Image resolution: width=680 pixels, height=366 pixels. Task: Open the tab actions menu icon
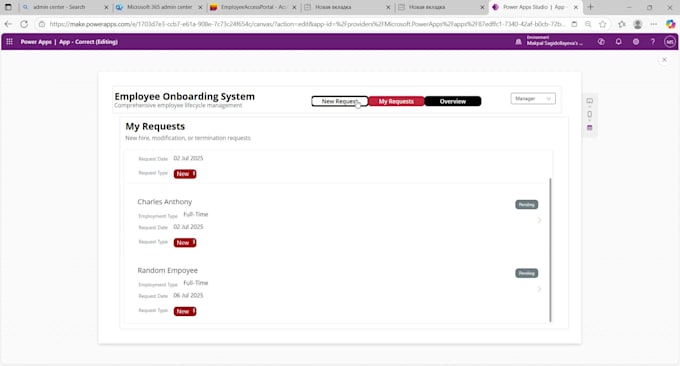tap(8, 7)
